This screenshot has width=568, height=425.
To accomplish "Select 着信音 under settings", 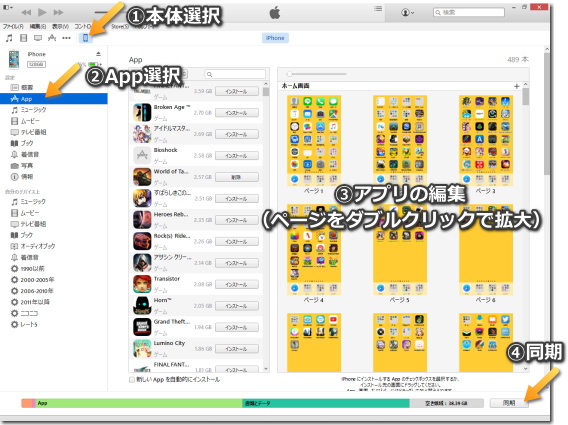I will click(54, 154).
